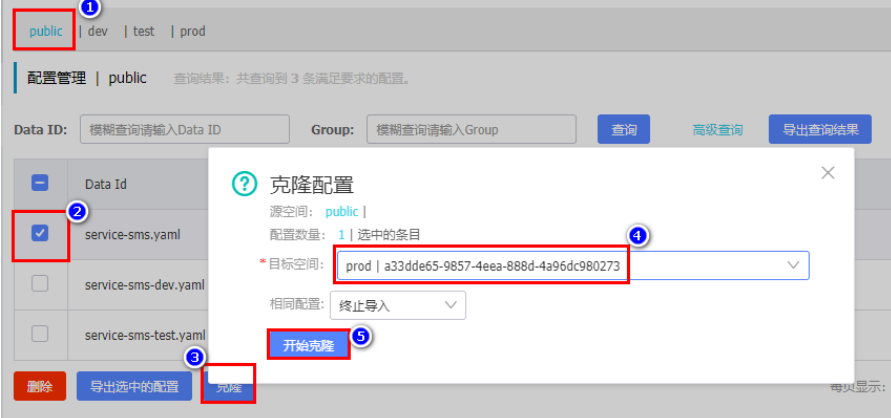891x418 pixels.
Task: Open the 目标空间 target namespace dropdown
Action: click(573, 266)
